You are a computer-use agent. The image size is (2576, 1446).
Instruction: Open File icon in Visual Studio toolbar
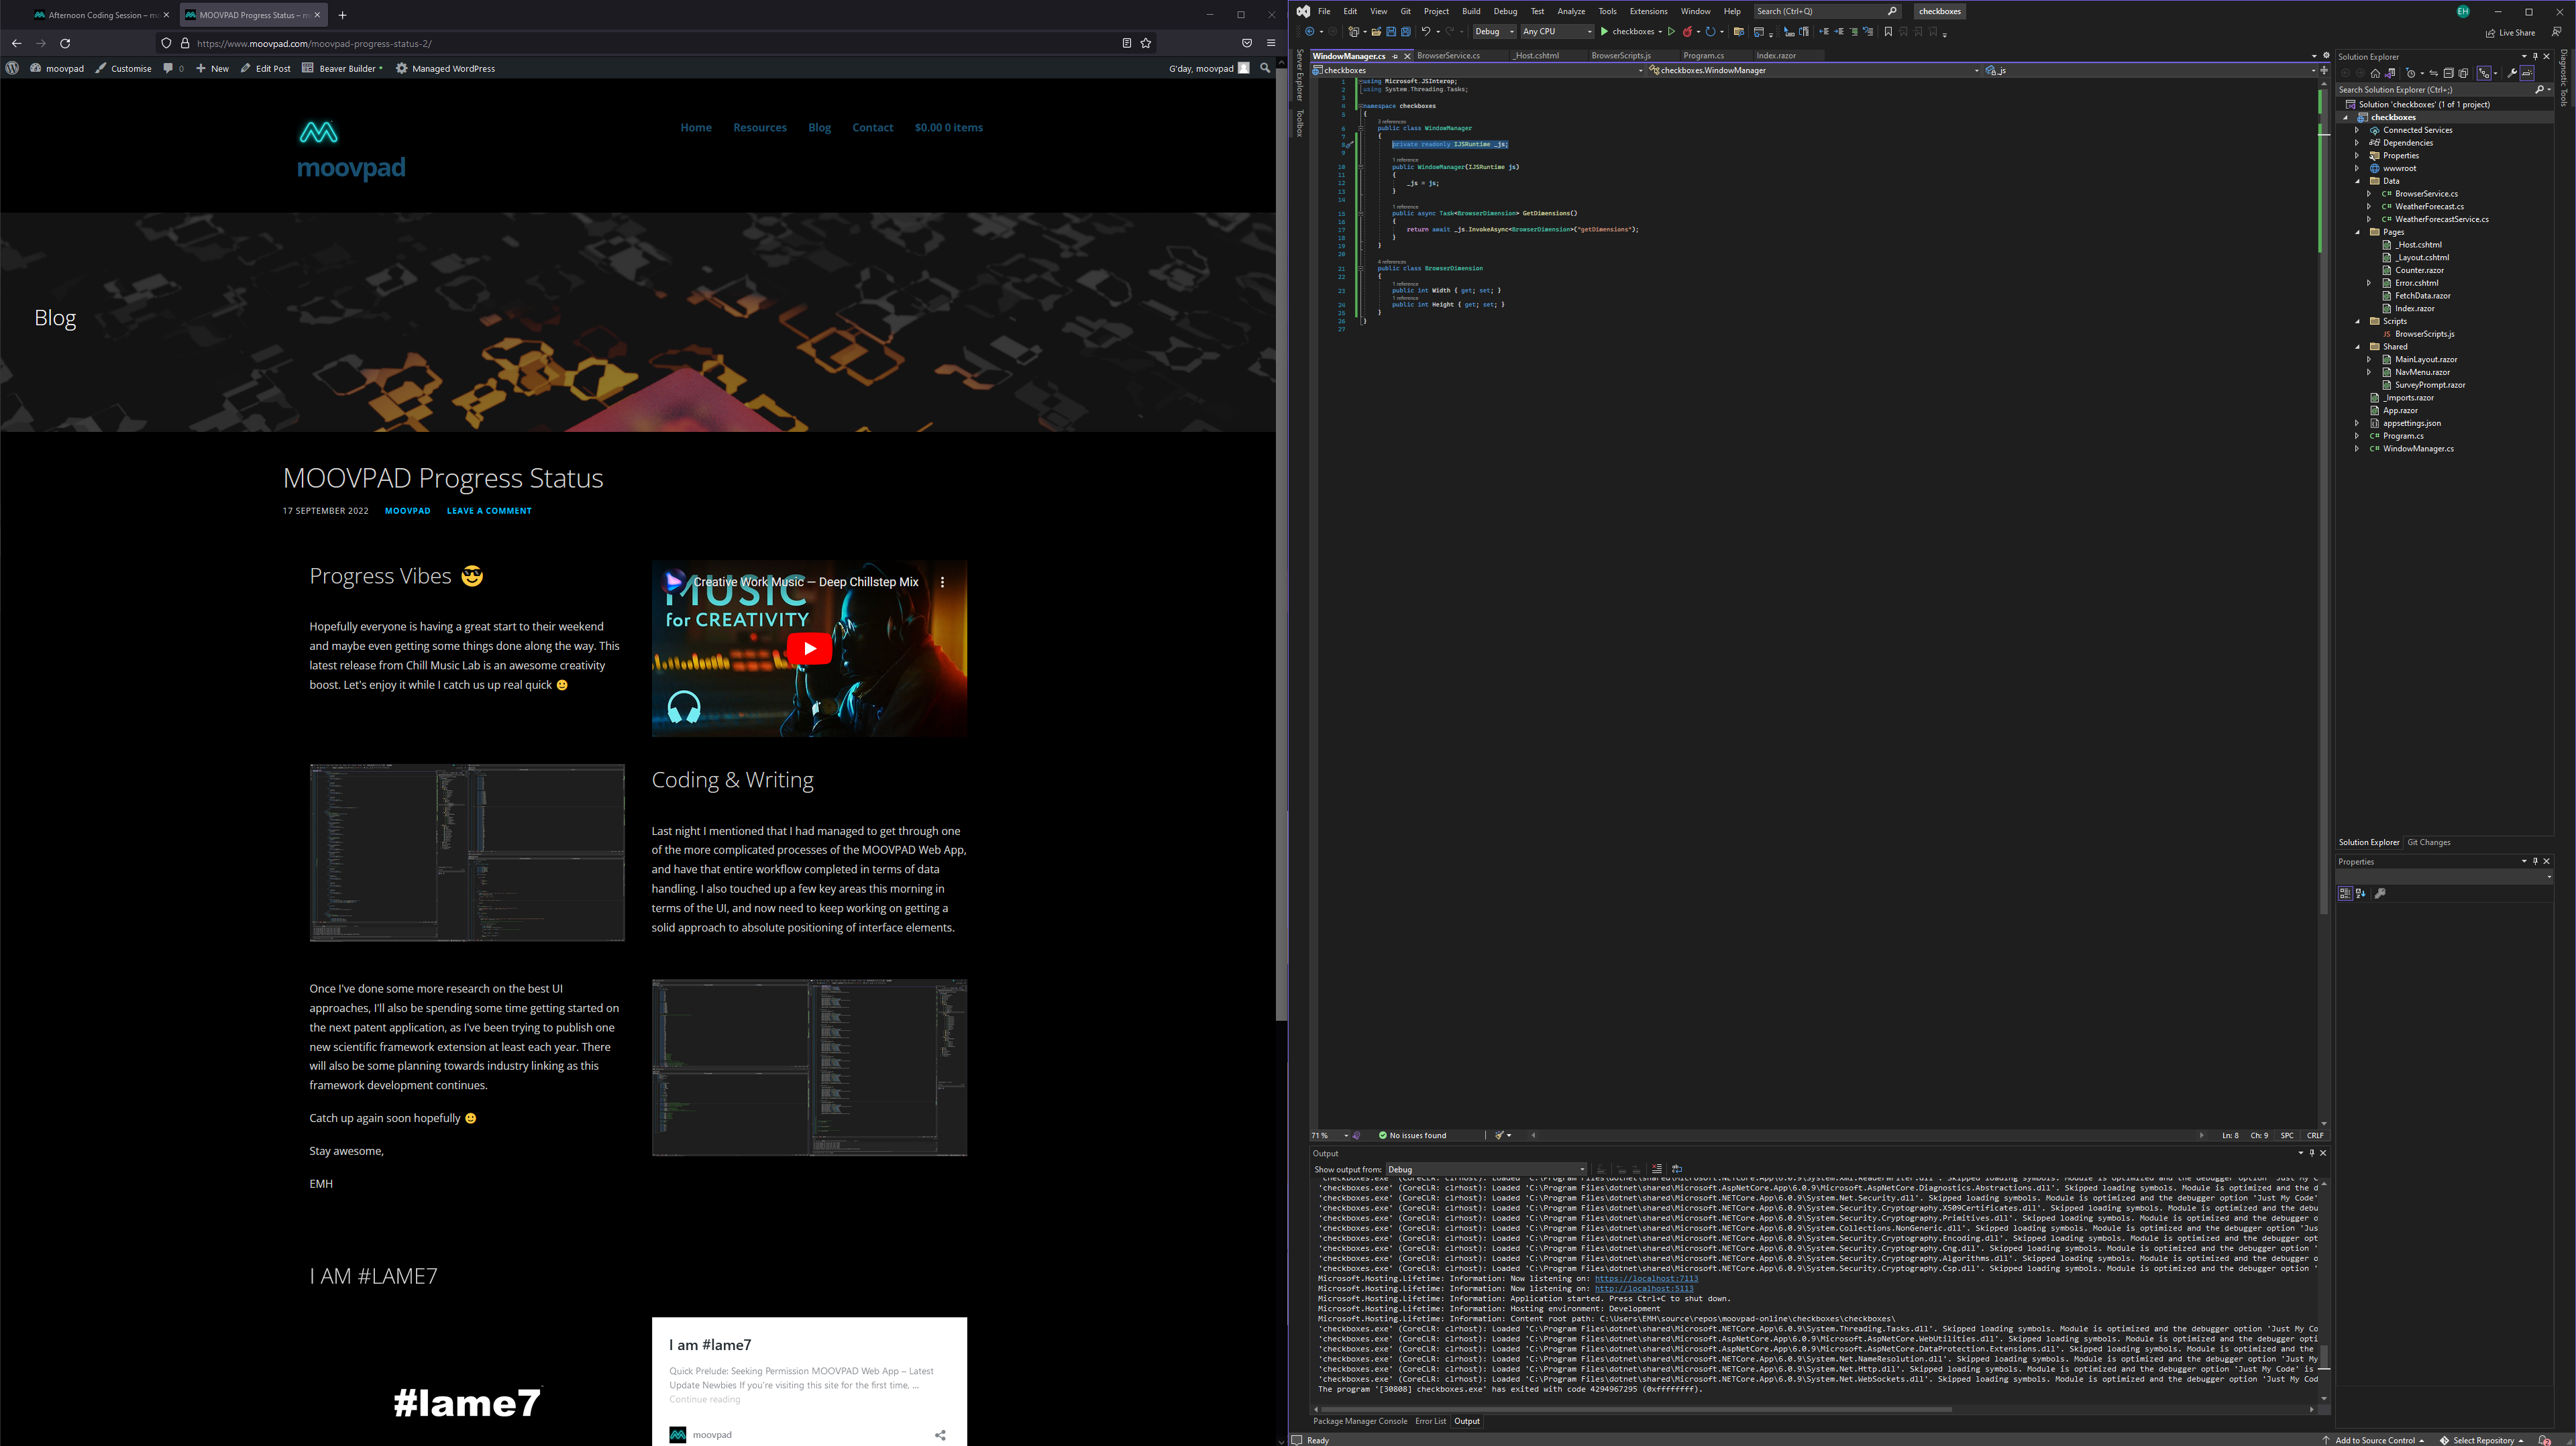click(x=1377, y=32)
